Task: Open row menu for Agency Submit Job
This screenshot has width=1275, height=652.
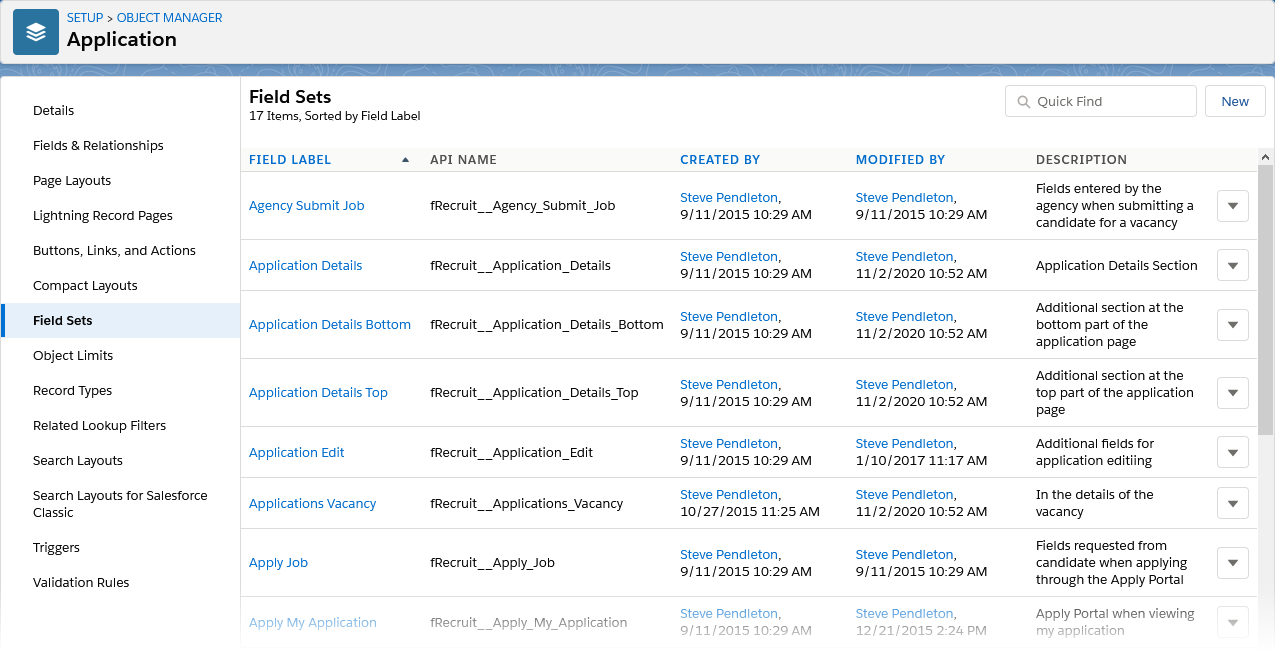Action: point(1232,206)
